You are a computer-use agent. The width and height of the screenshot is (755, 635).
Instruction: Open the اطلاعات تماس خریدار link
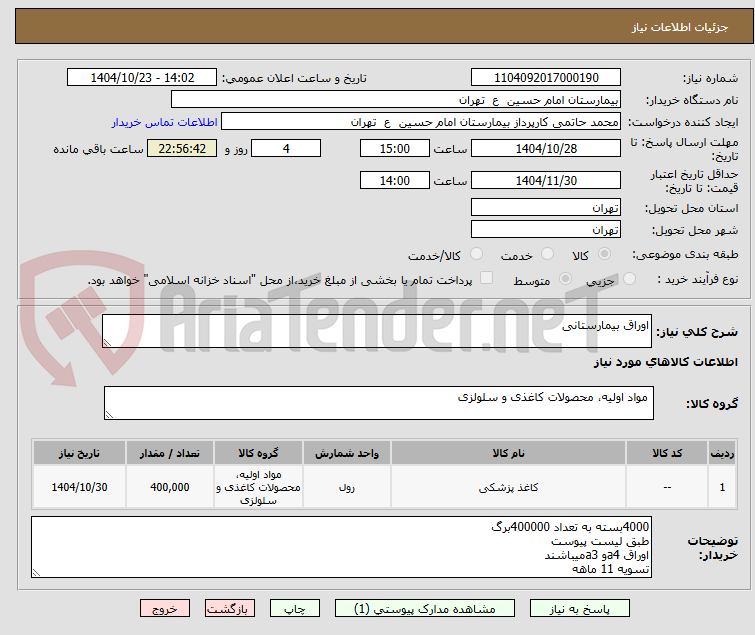tap(165, 122)
